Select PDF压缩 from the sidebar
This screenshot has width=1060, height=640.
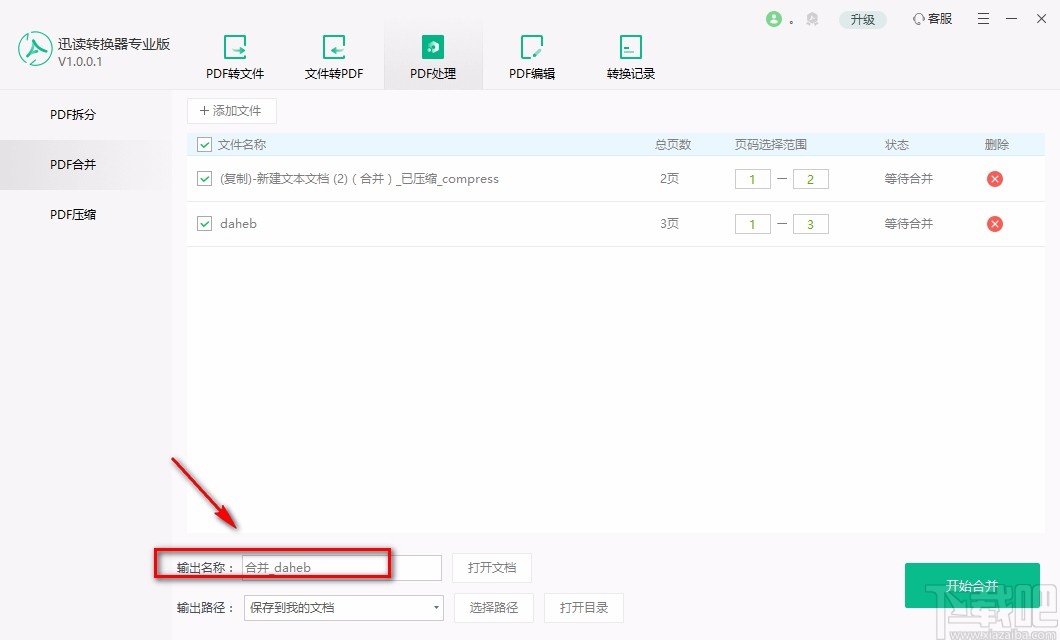coord(71,214)
